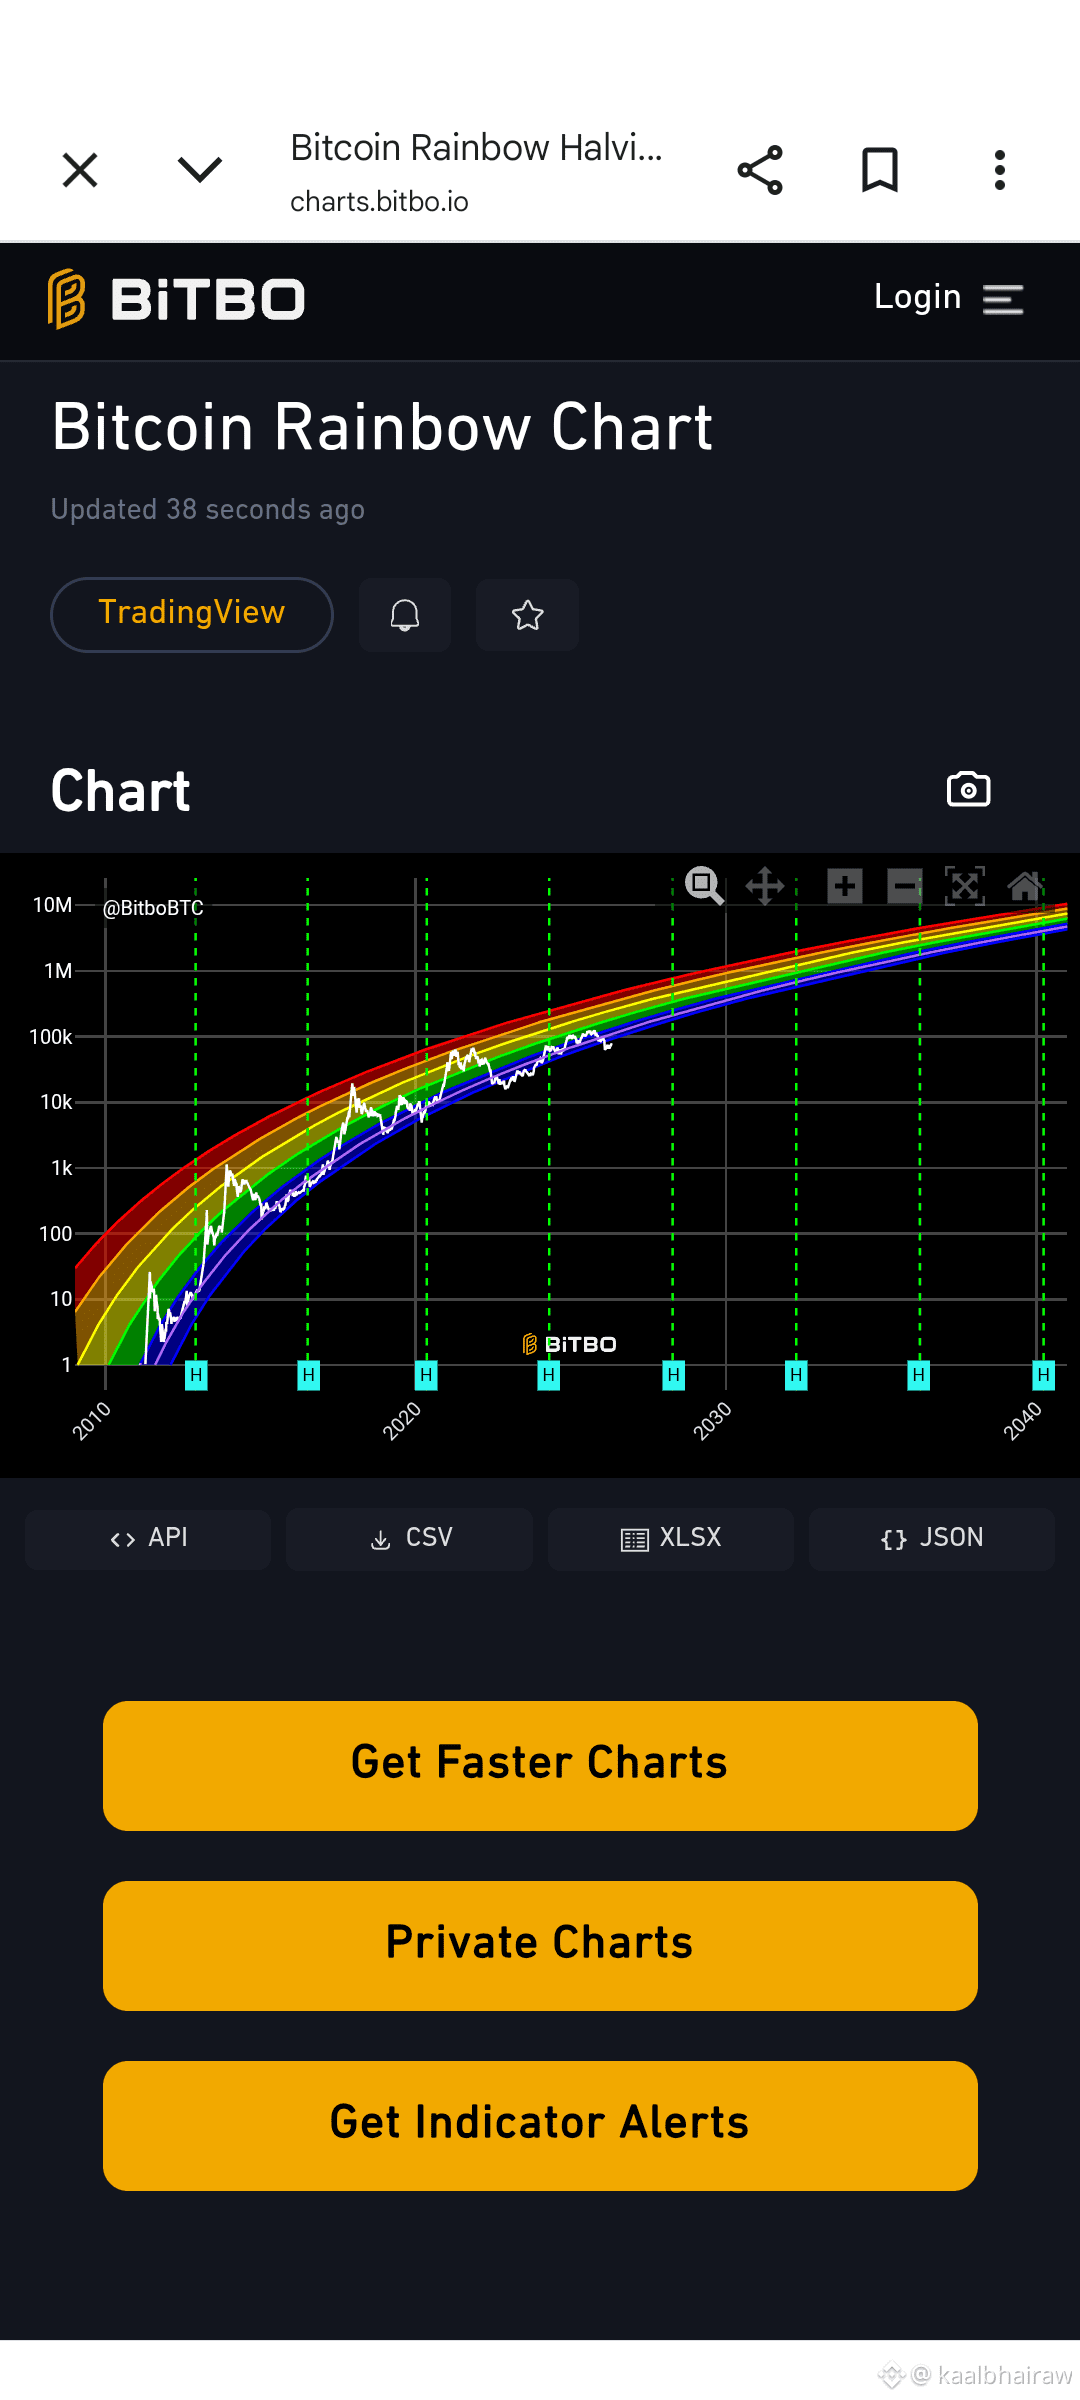Viewport: 1080px width, 2400px height.
Task: Open the TradingView button
Action: coord(192,614)
